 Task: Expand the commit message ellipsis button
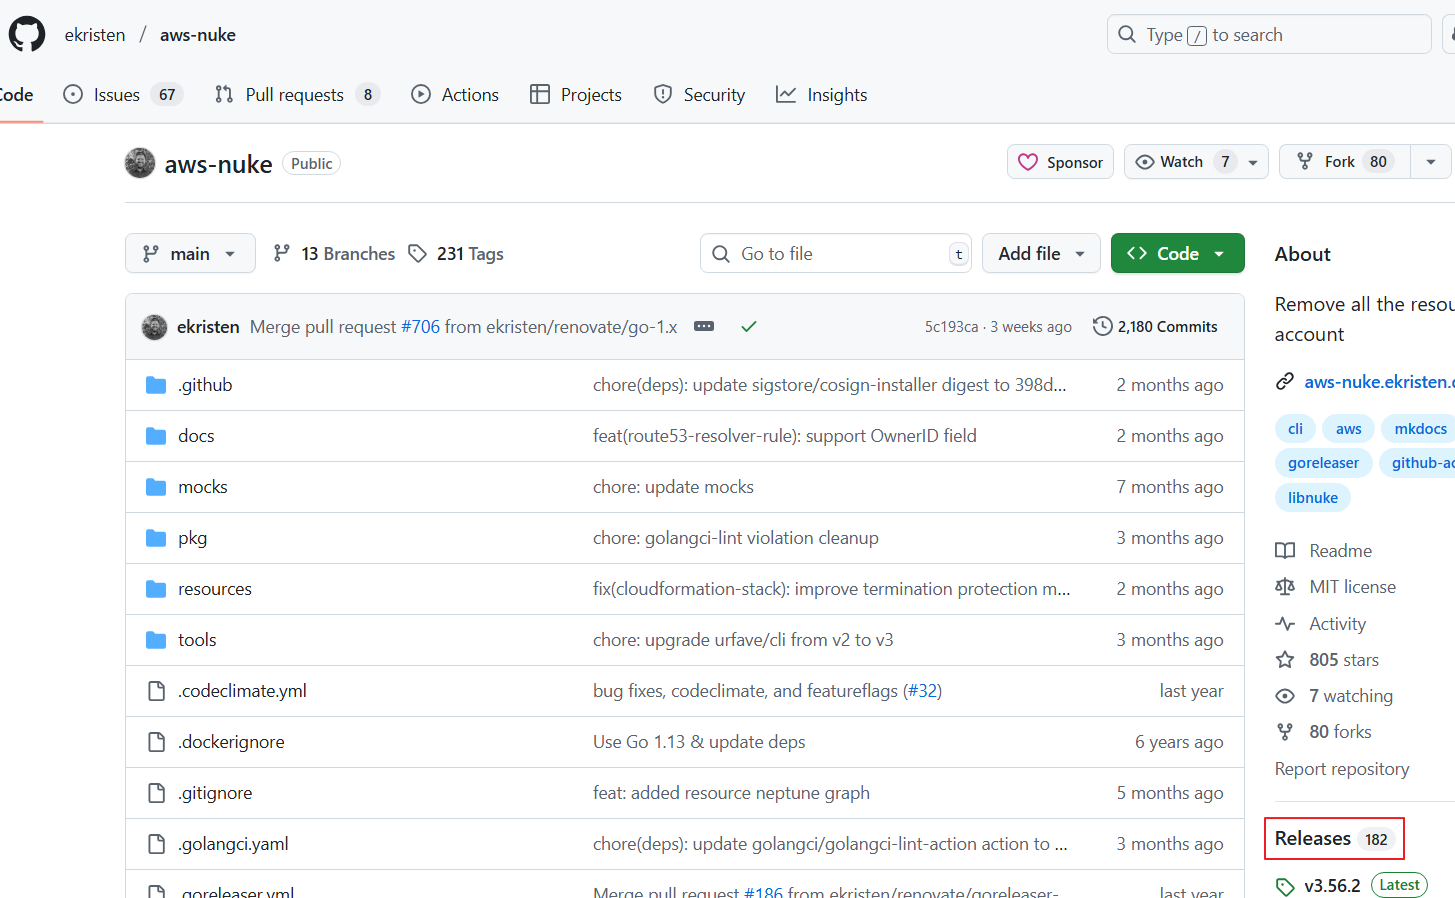pos(704,326)
